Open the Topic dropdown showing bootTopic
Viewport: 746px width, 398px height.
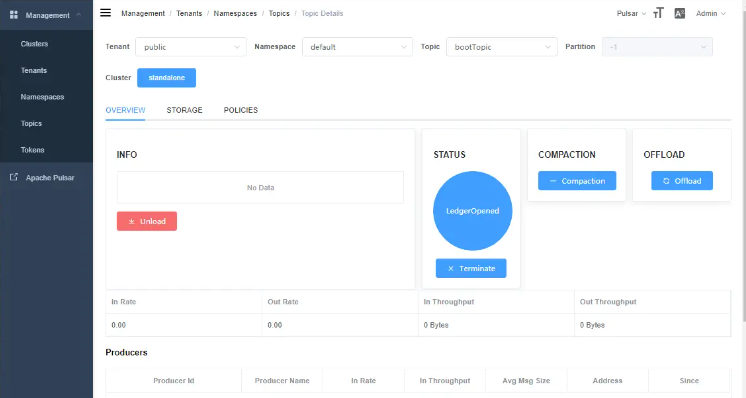[x=501, y=47]
